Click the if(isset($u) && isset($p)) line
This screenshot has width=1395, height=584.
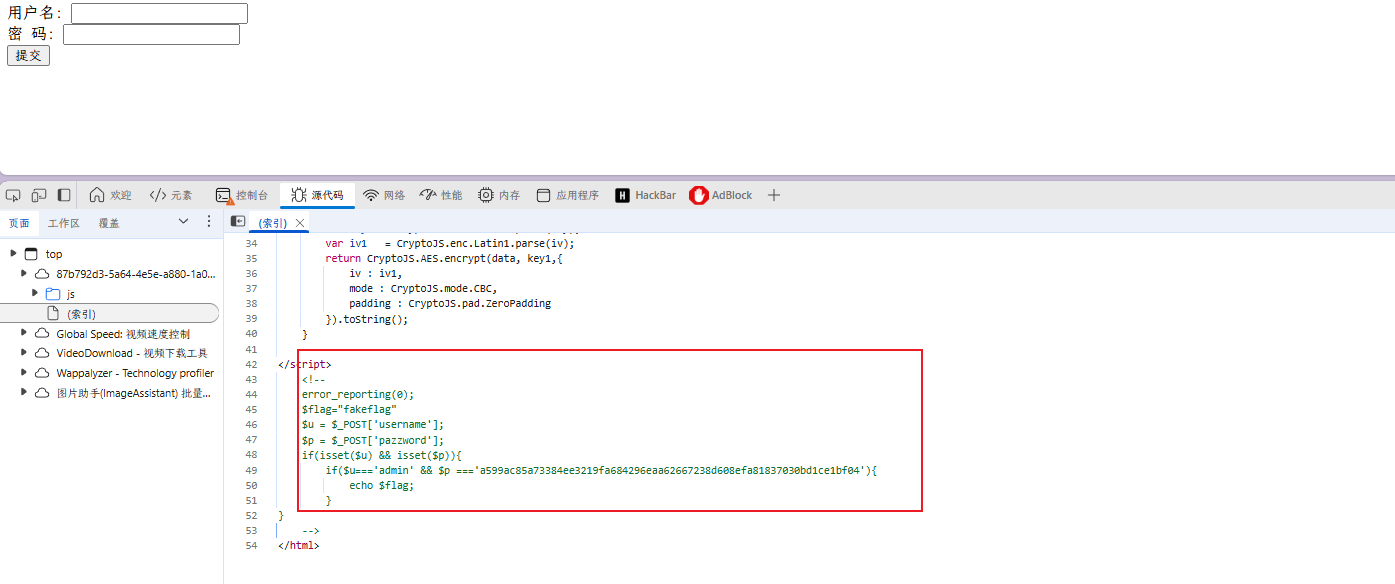[x=382, y=455]
